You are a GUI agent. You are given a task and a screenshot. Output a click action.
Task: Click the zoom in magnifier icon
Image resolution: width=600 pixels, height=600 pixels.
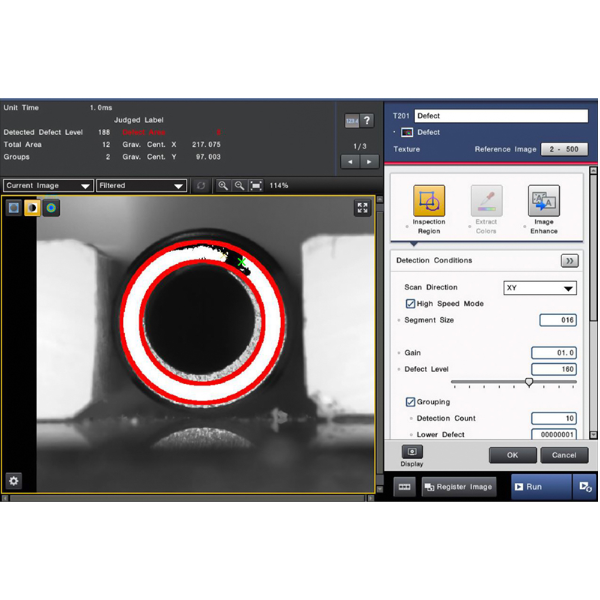coord(223,186)
